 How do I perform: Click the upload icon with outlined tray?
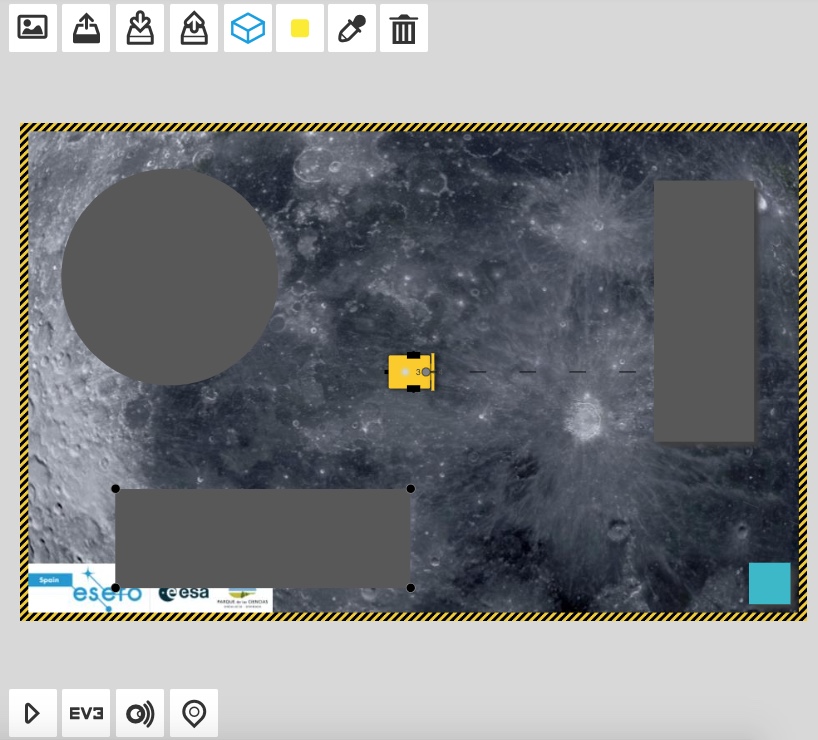point(194,28)
